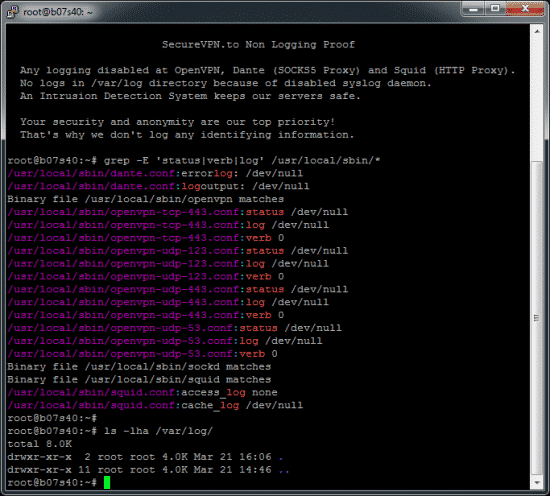550x496 pixels.
Task: Click the 'Your security and anonymity' line
Action: (x=177, y=122)
